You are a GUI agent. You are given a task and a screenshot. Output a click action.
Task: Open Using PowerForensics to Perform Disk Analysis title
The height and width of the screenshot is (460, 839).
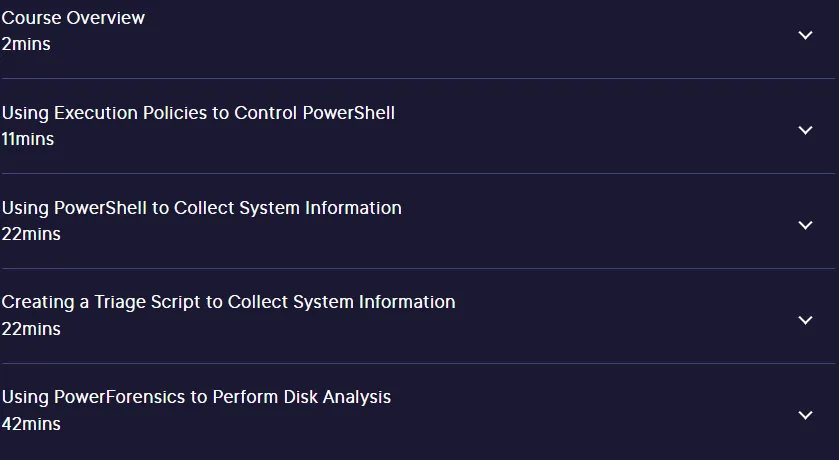click(x=196, y=397)
